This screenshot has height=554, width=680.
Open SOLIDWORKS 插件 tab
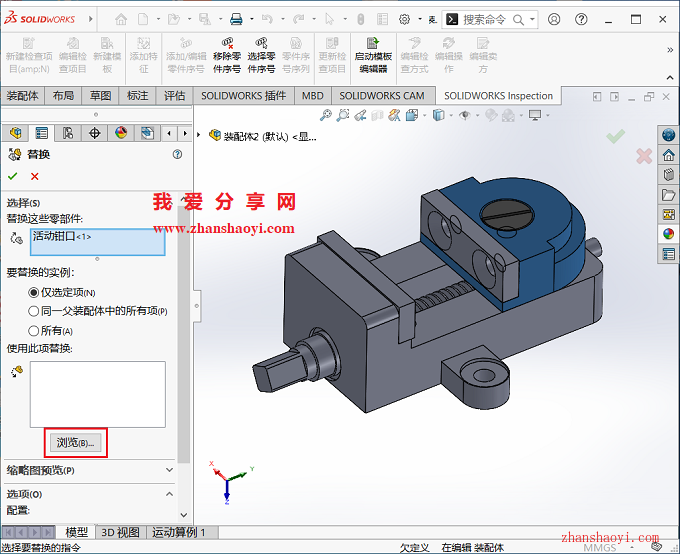(x=243, y=95)
